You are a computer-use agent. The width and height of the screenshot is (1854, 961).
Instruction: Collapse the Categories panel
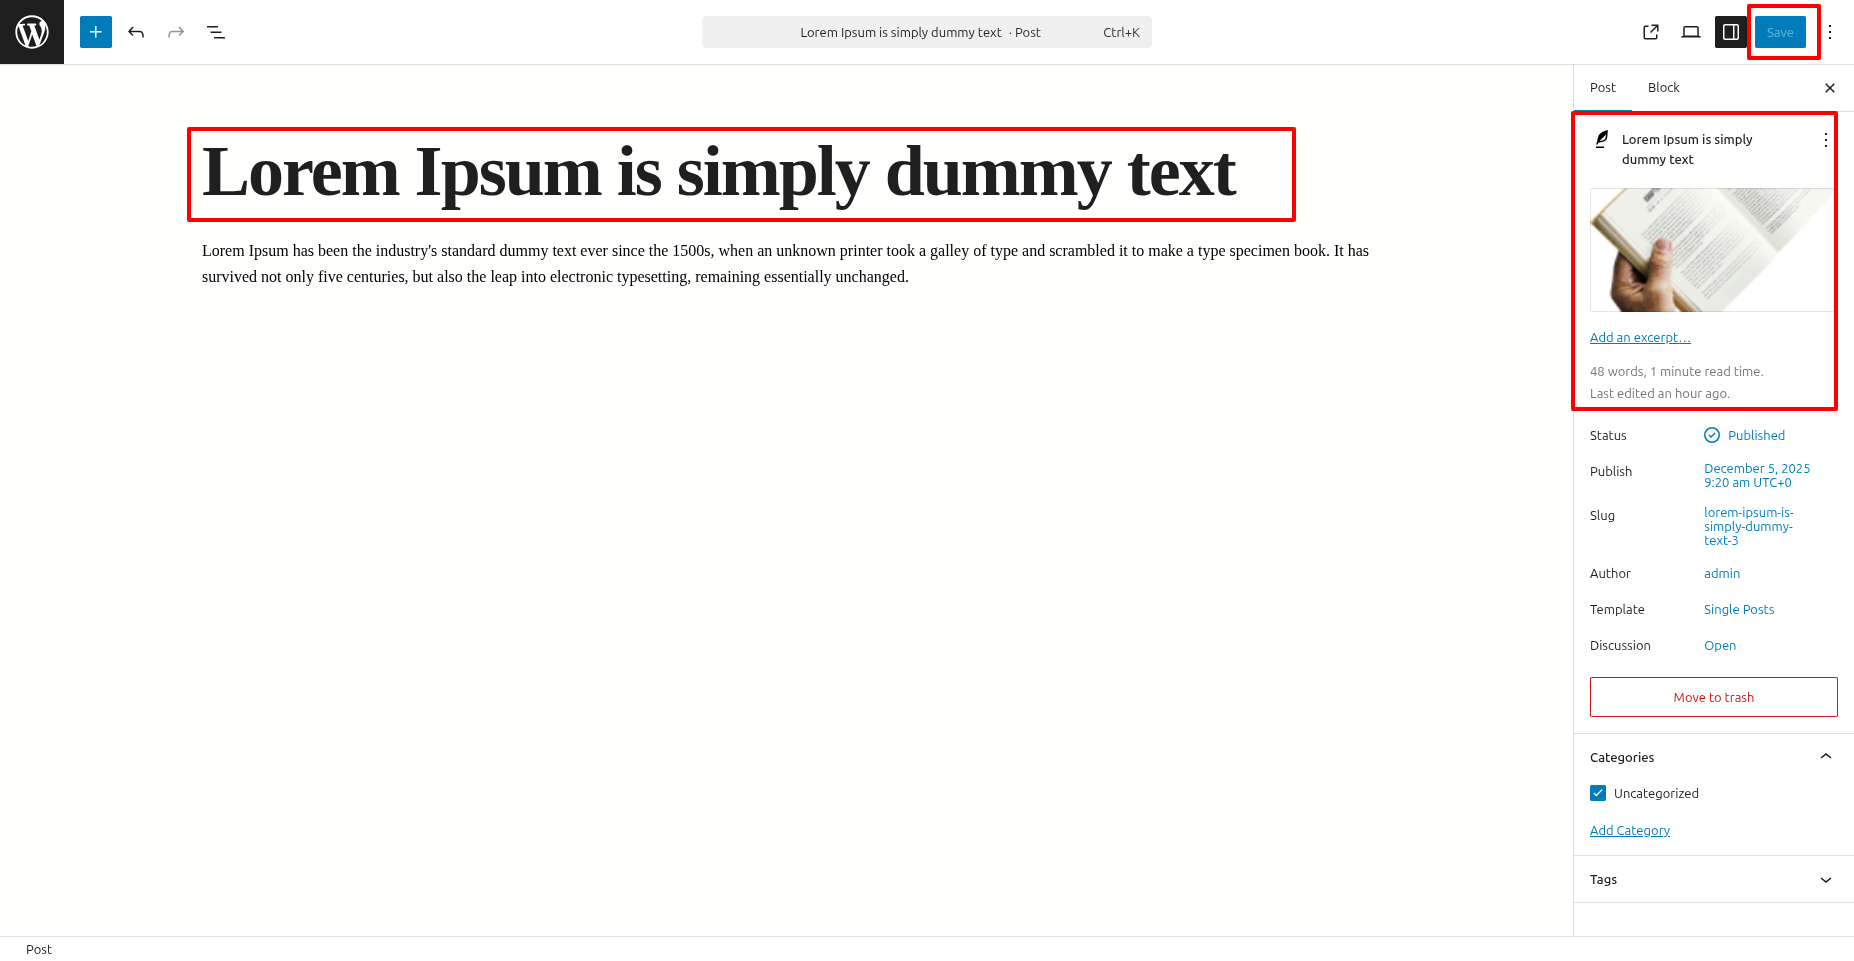[1825, 757]
